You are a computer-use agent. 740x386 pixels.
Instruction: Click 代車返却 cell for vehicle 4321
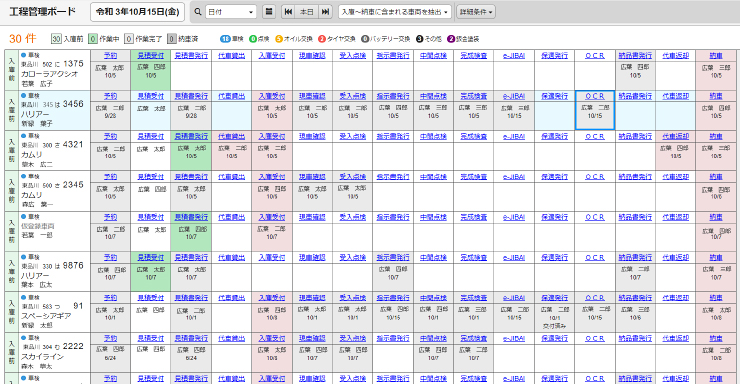[x=675, y=156]
